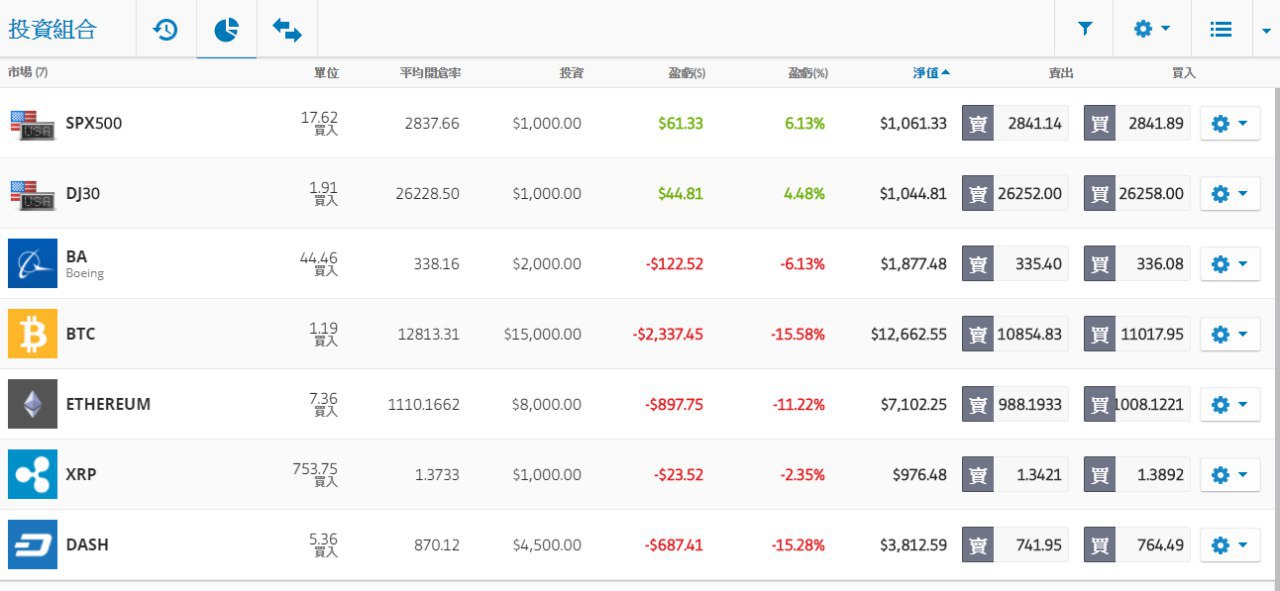Sort by 盈虧(%) column header

point(808,73)
